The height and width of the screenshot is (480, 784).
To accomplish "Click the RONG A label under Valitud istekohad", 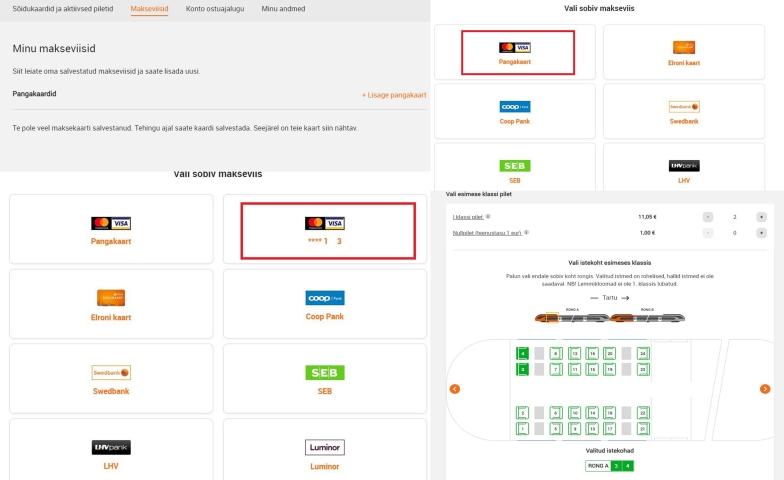I will coord(598,466).
